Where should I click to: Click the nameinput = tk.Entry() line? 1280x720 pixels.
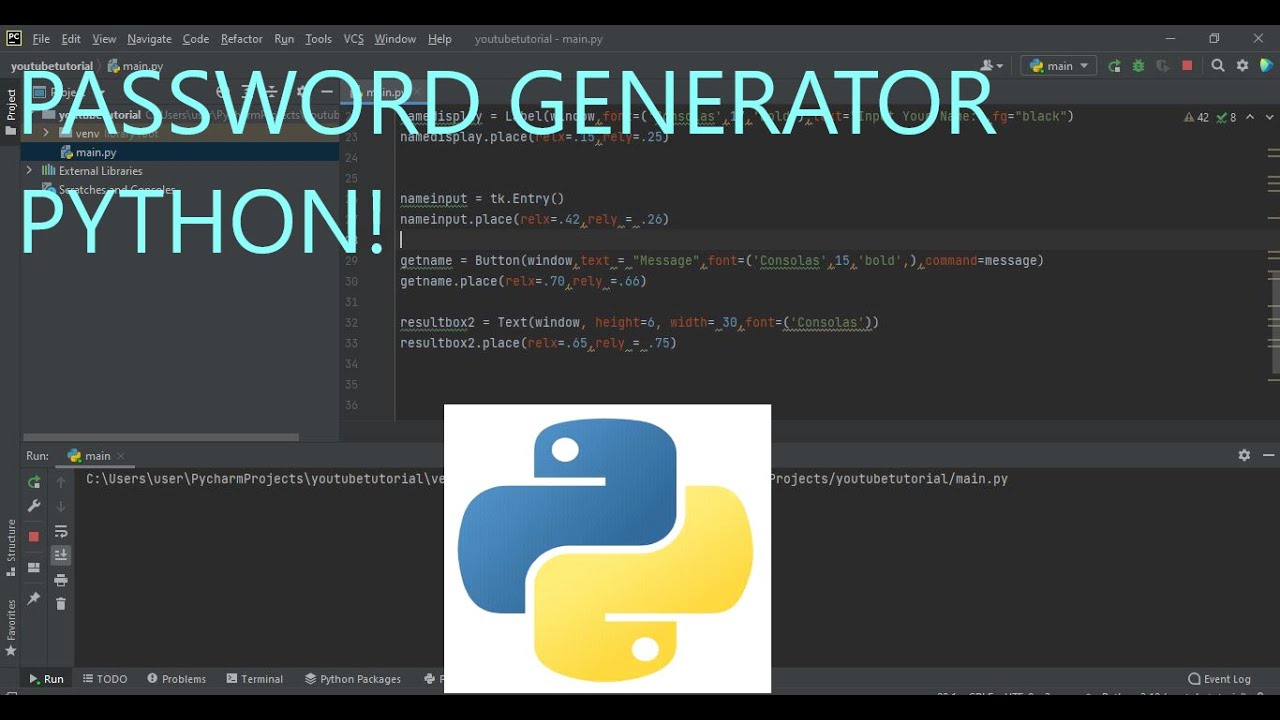[482, 199]
